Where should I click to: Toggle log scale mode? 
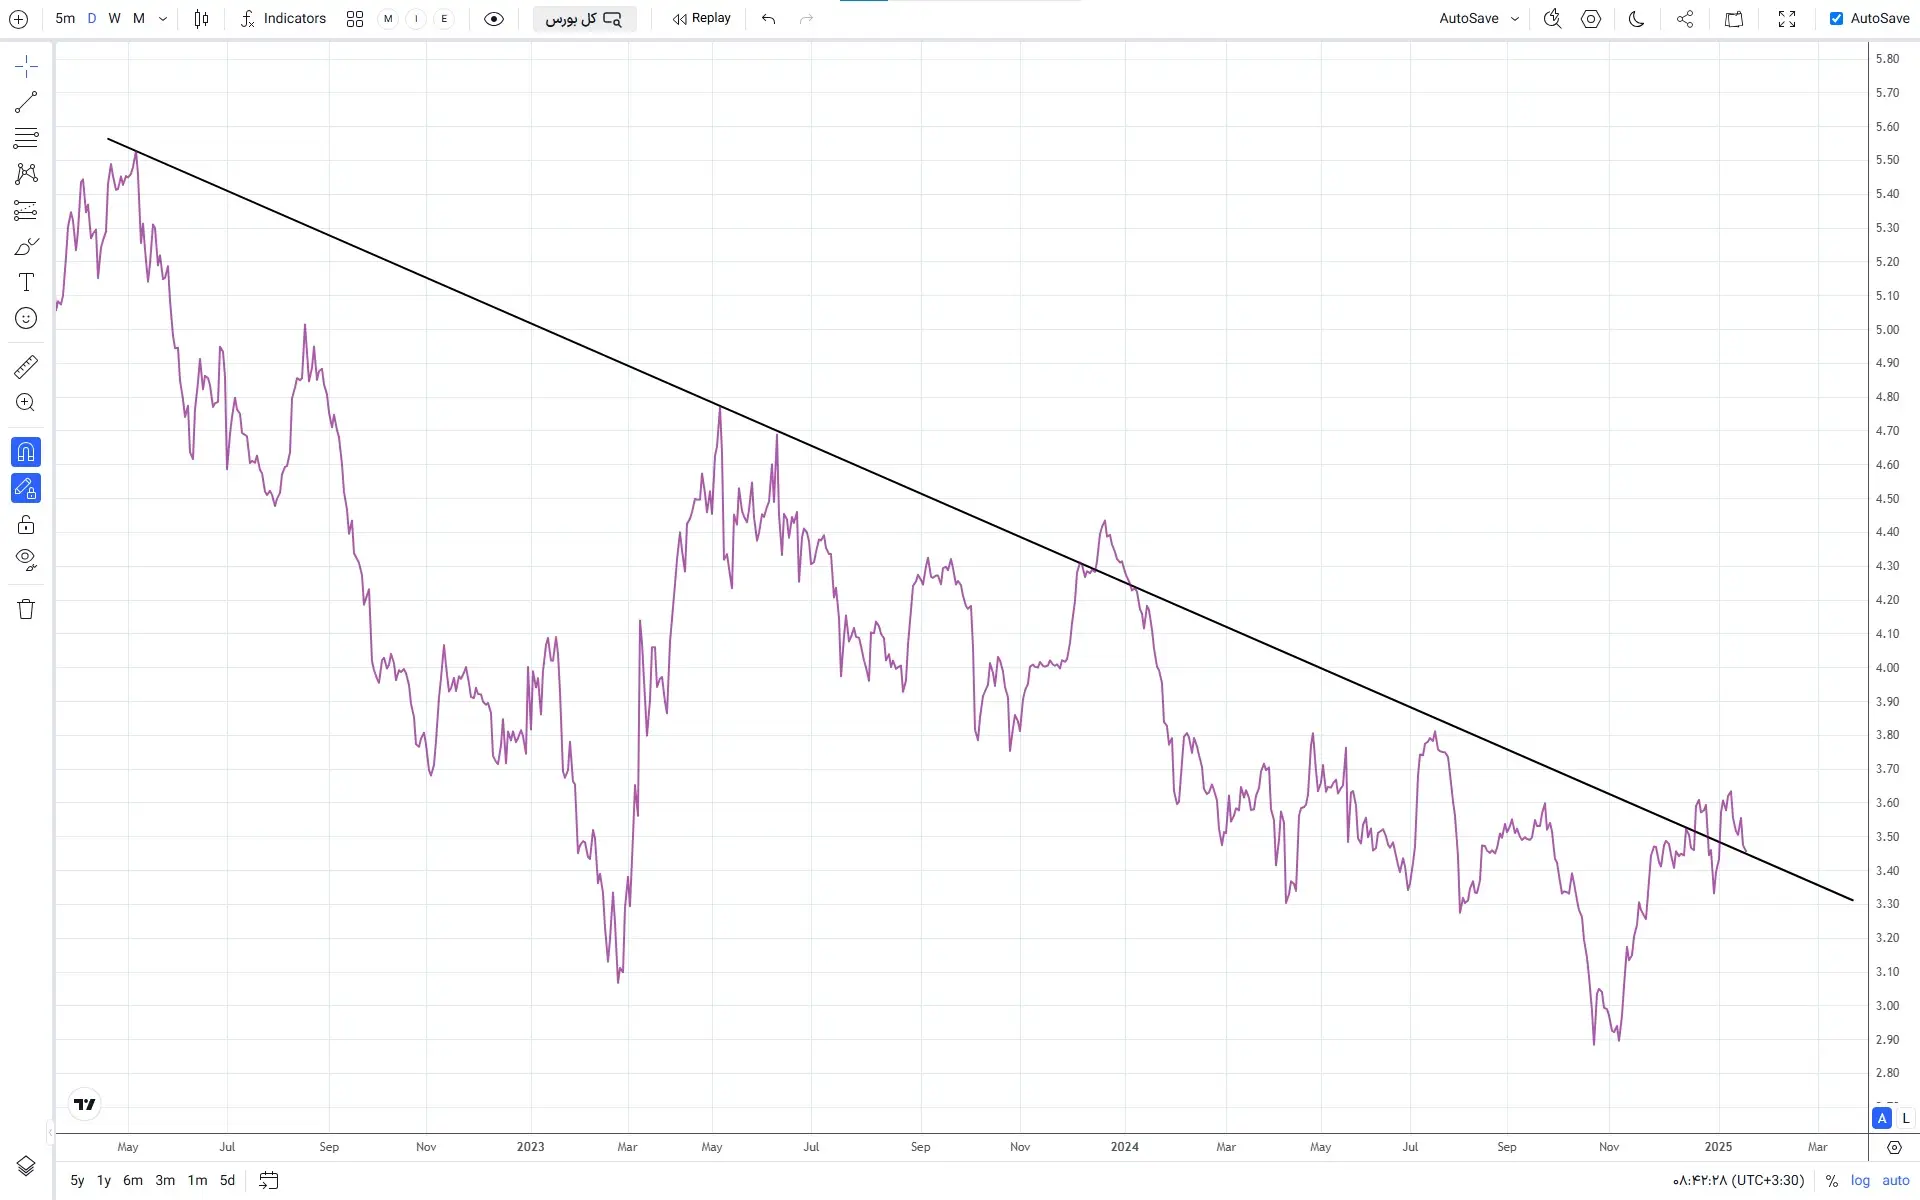1860,1181
